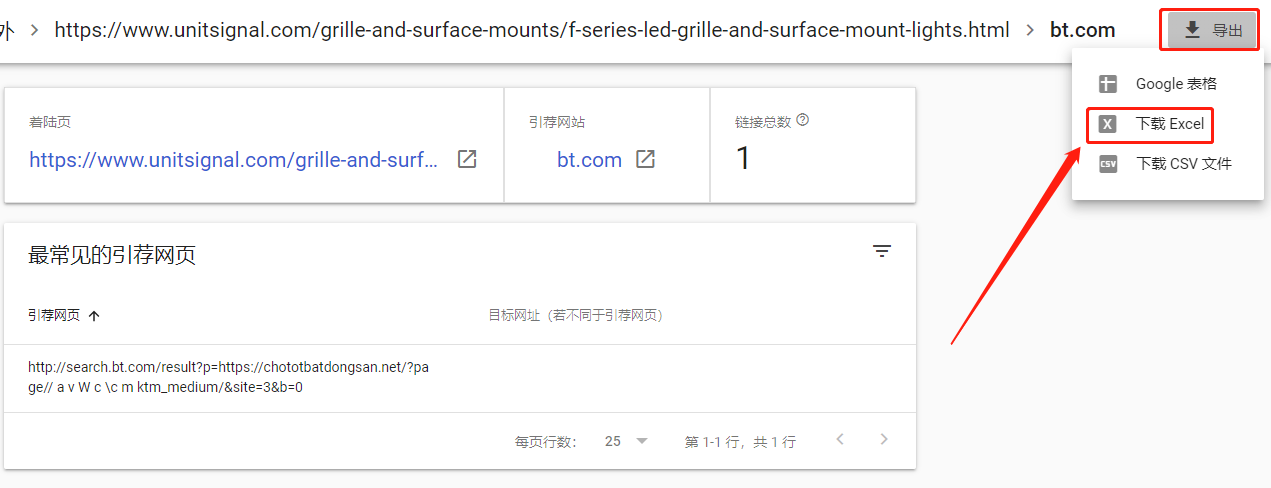
Task: Choose Google 表格 export option
Action: (1167, 84)
